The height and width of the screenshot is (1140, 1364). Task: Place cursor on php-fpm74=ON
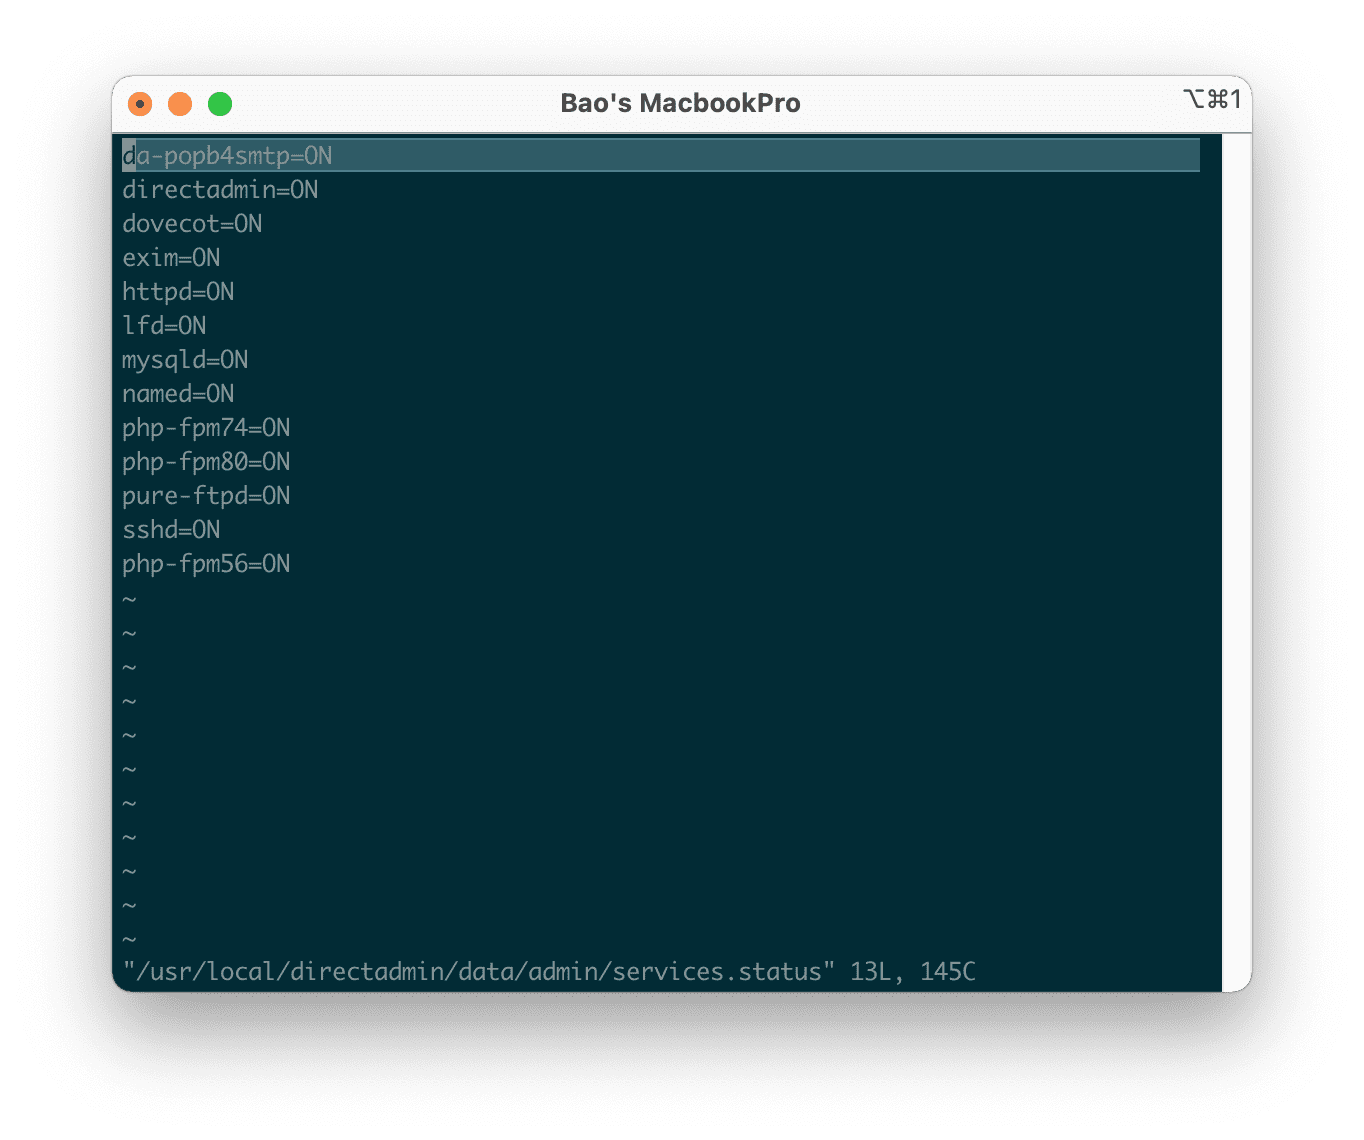pyautogui.click(x=206, y=428)
